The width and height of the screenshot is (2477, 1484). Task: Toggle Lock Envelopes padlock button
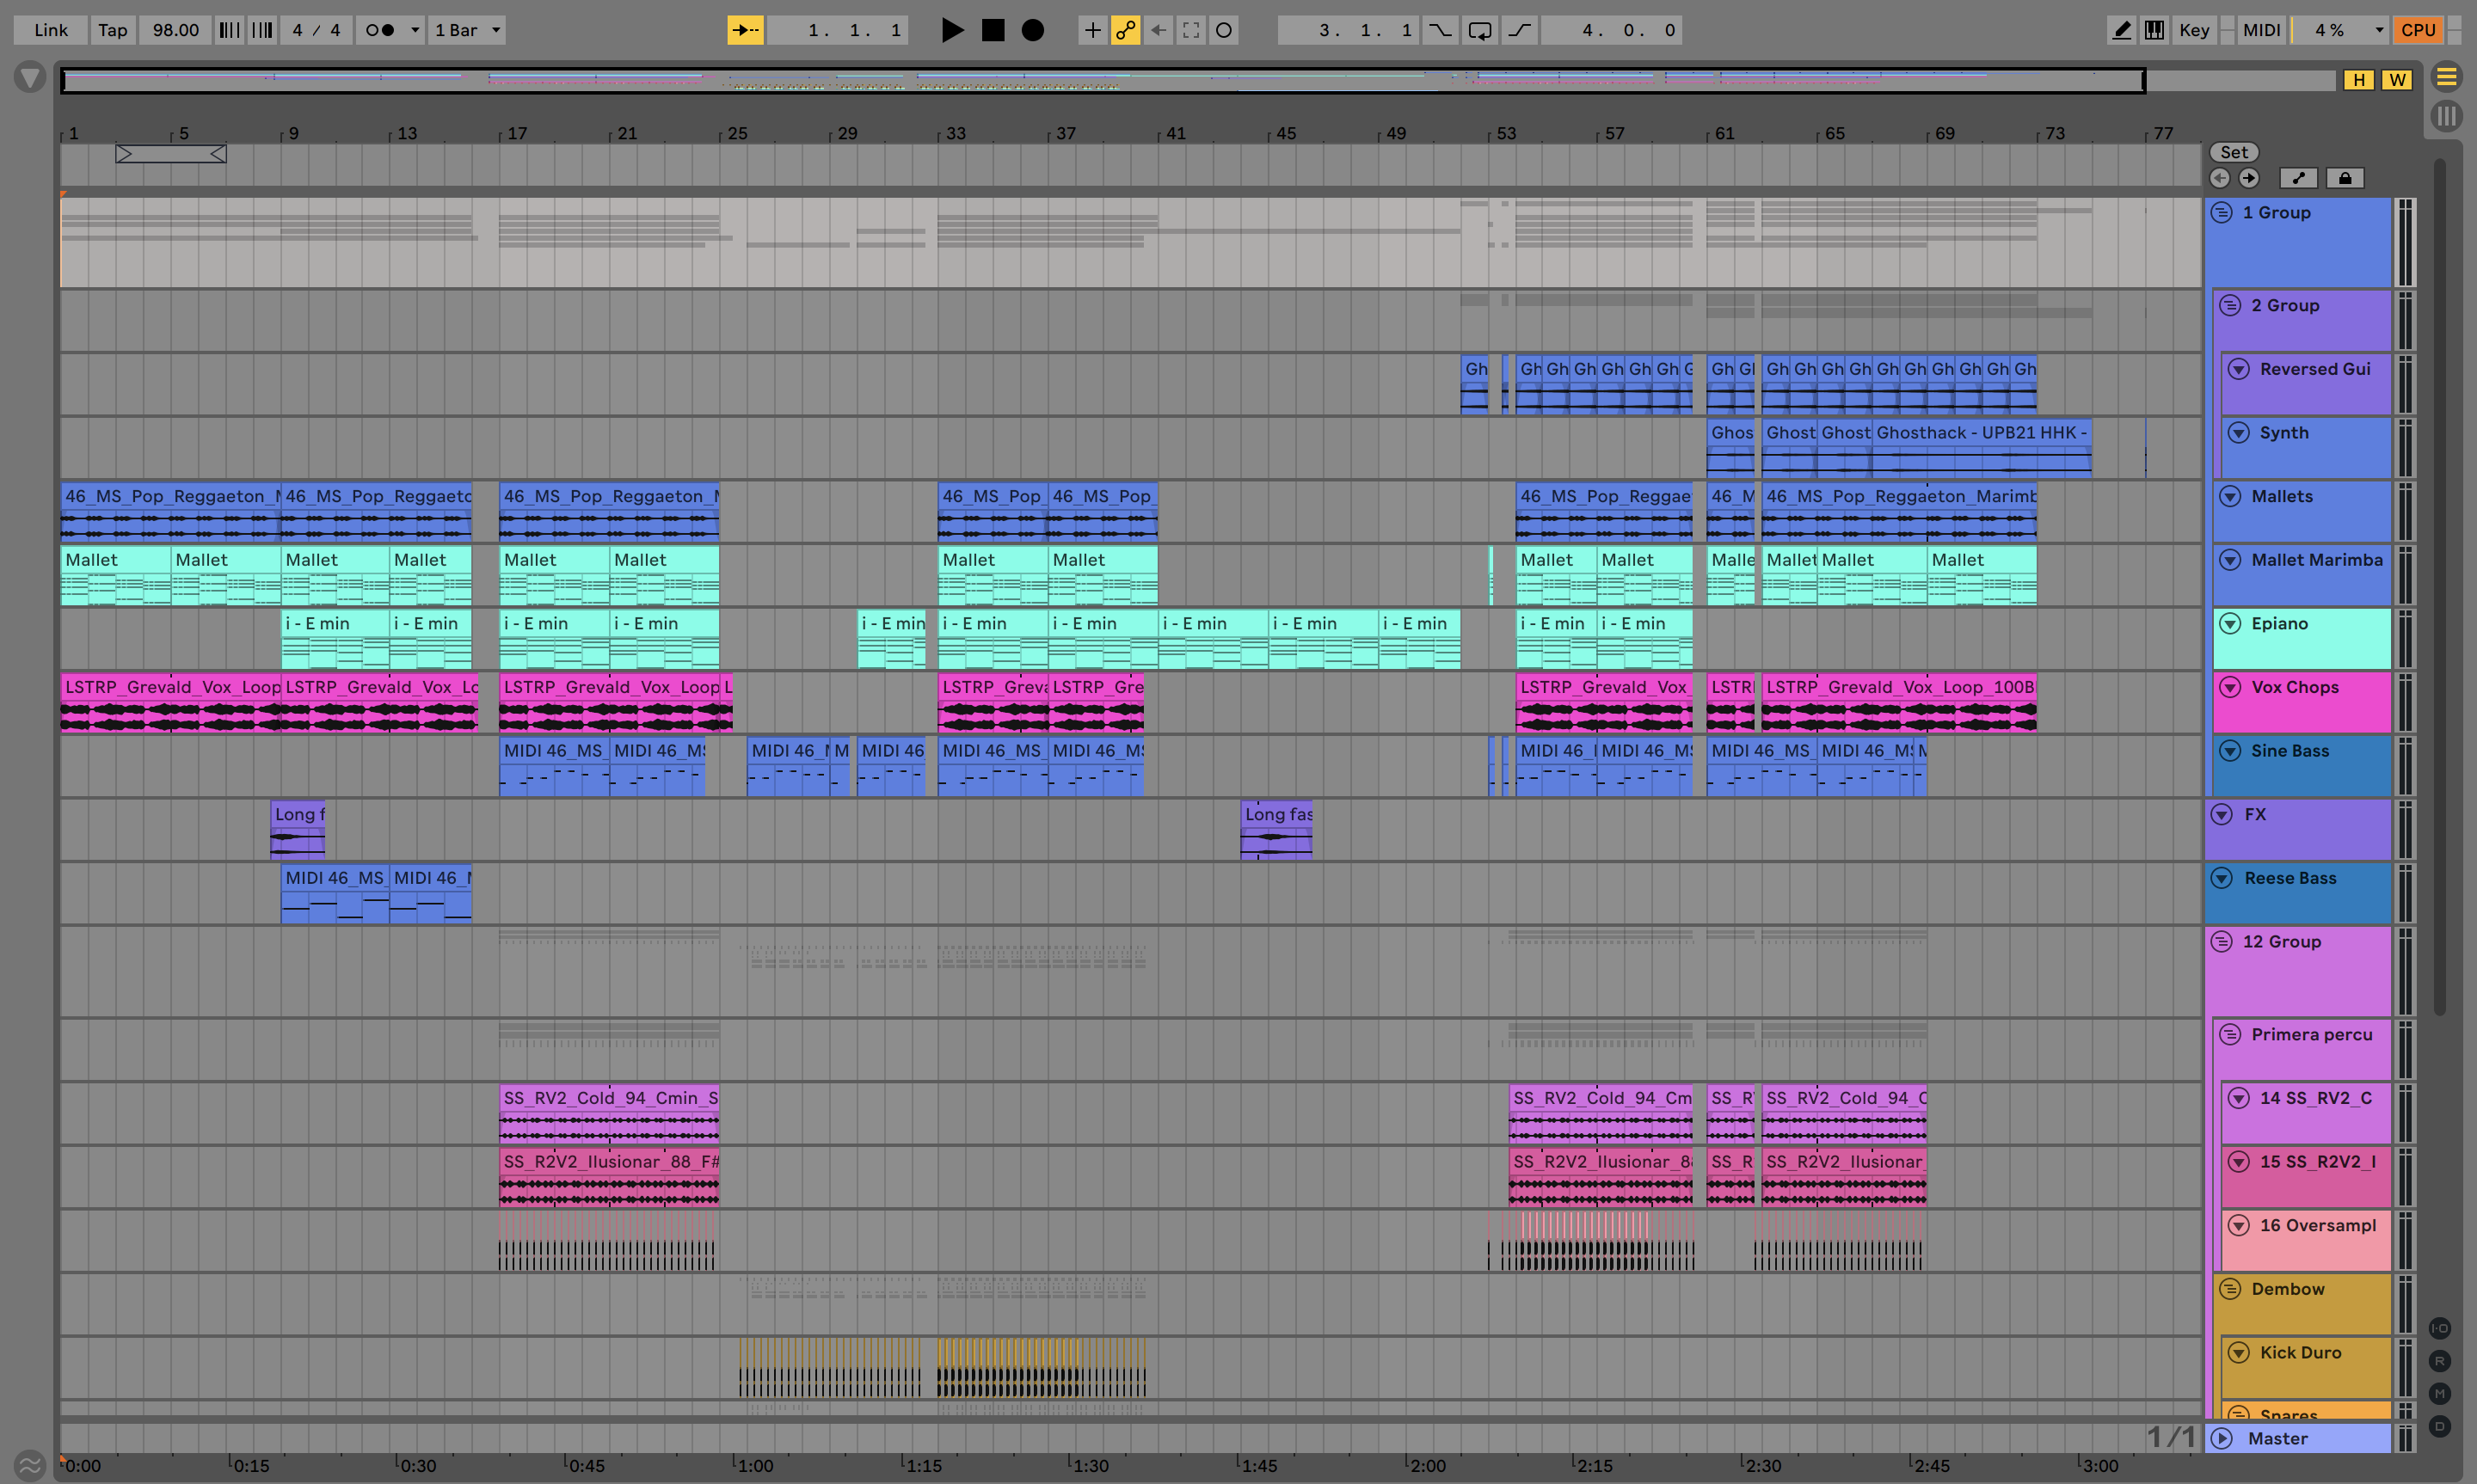[x=2345, y=178]
